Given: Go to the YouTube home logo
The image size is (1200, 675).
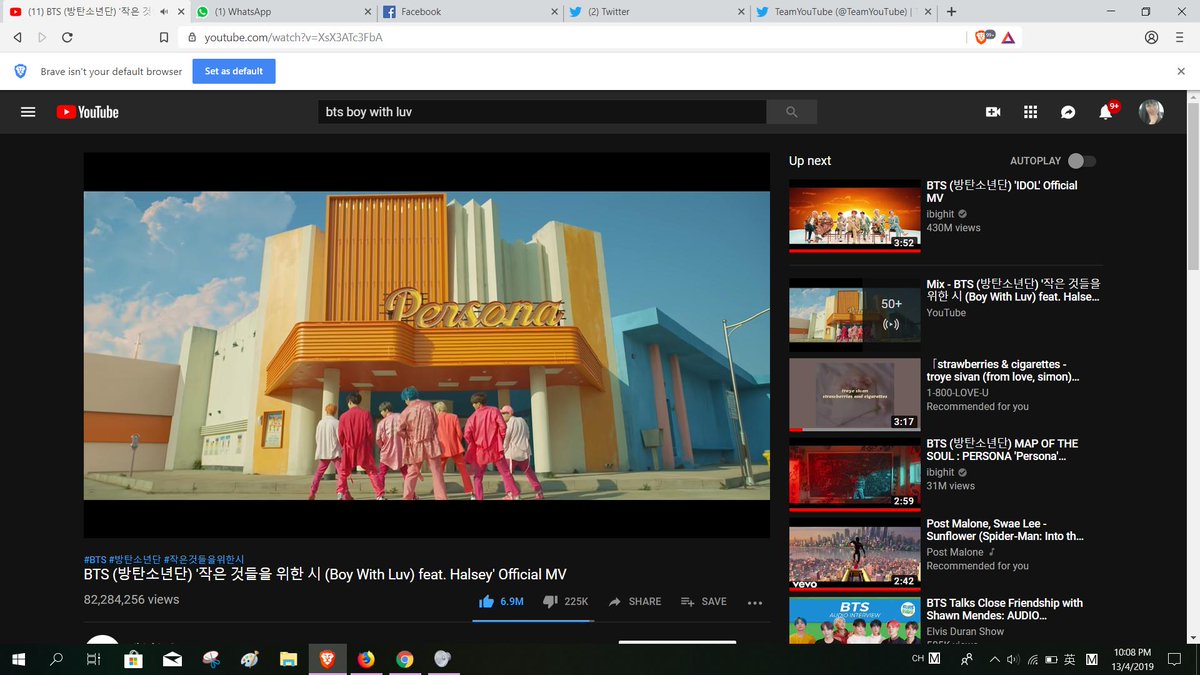Looking at the screenshot, I should point(87,112).
